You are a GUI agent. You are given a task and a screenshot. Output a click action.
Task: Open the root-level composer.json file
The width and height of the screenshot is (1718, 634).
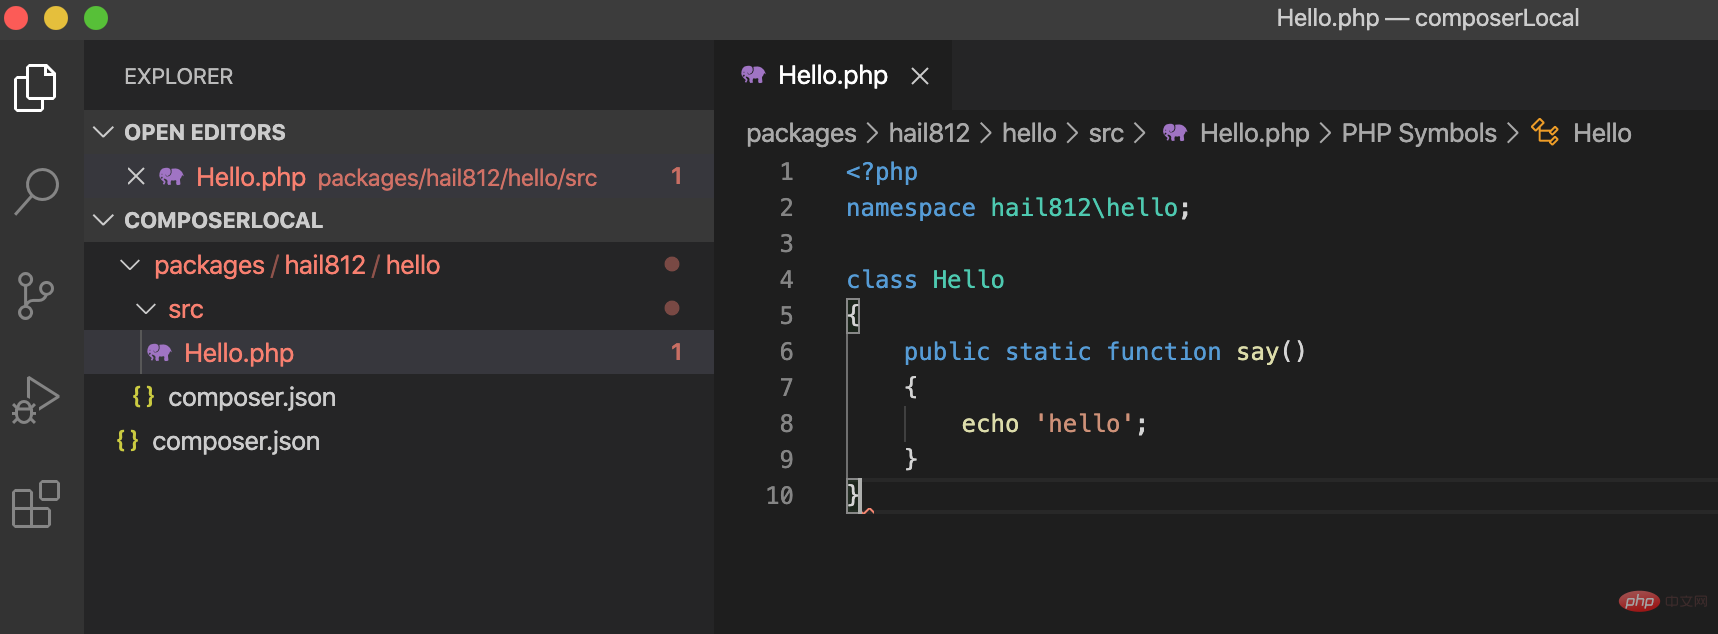point(235,441)
